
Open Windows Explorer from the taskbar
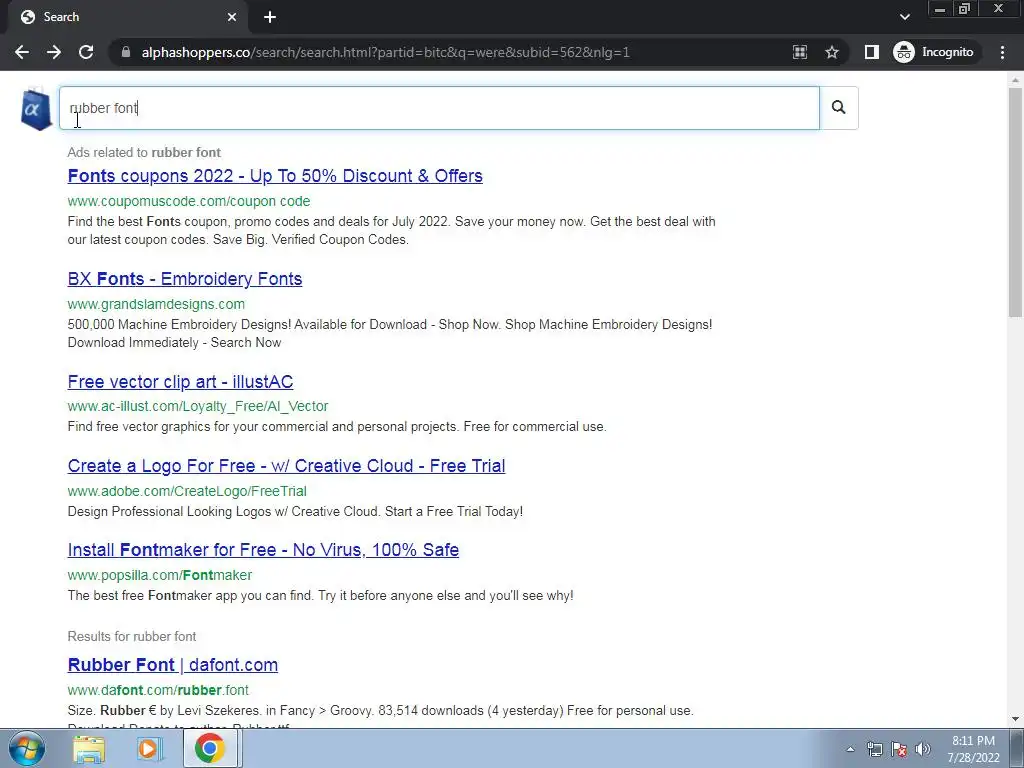(89, 748)
